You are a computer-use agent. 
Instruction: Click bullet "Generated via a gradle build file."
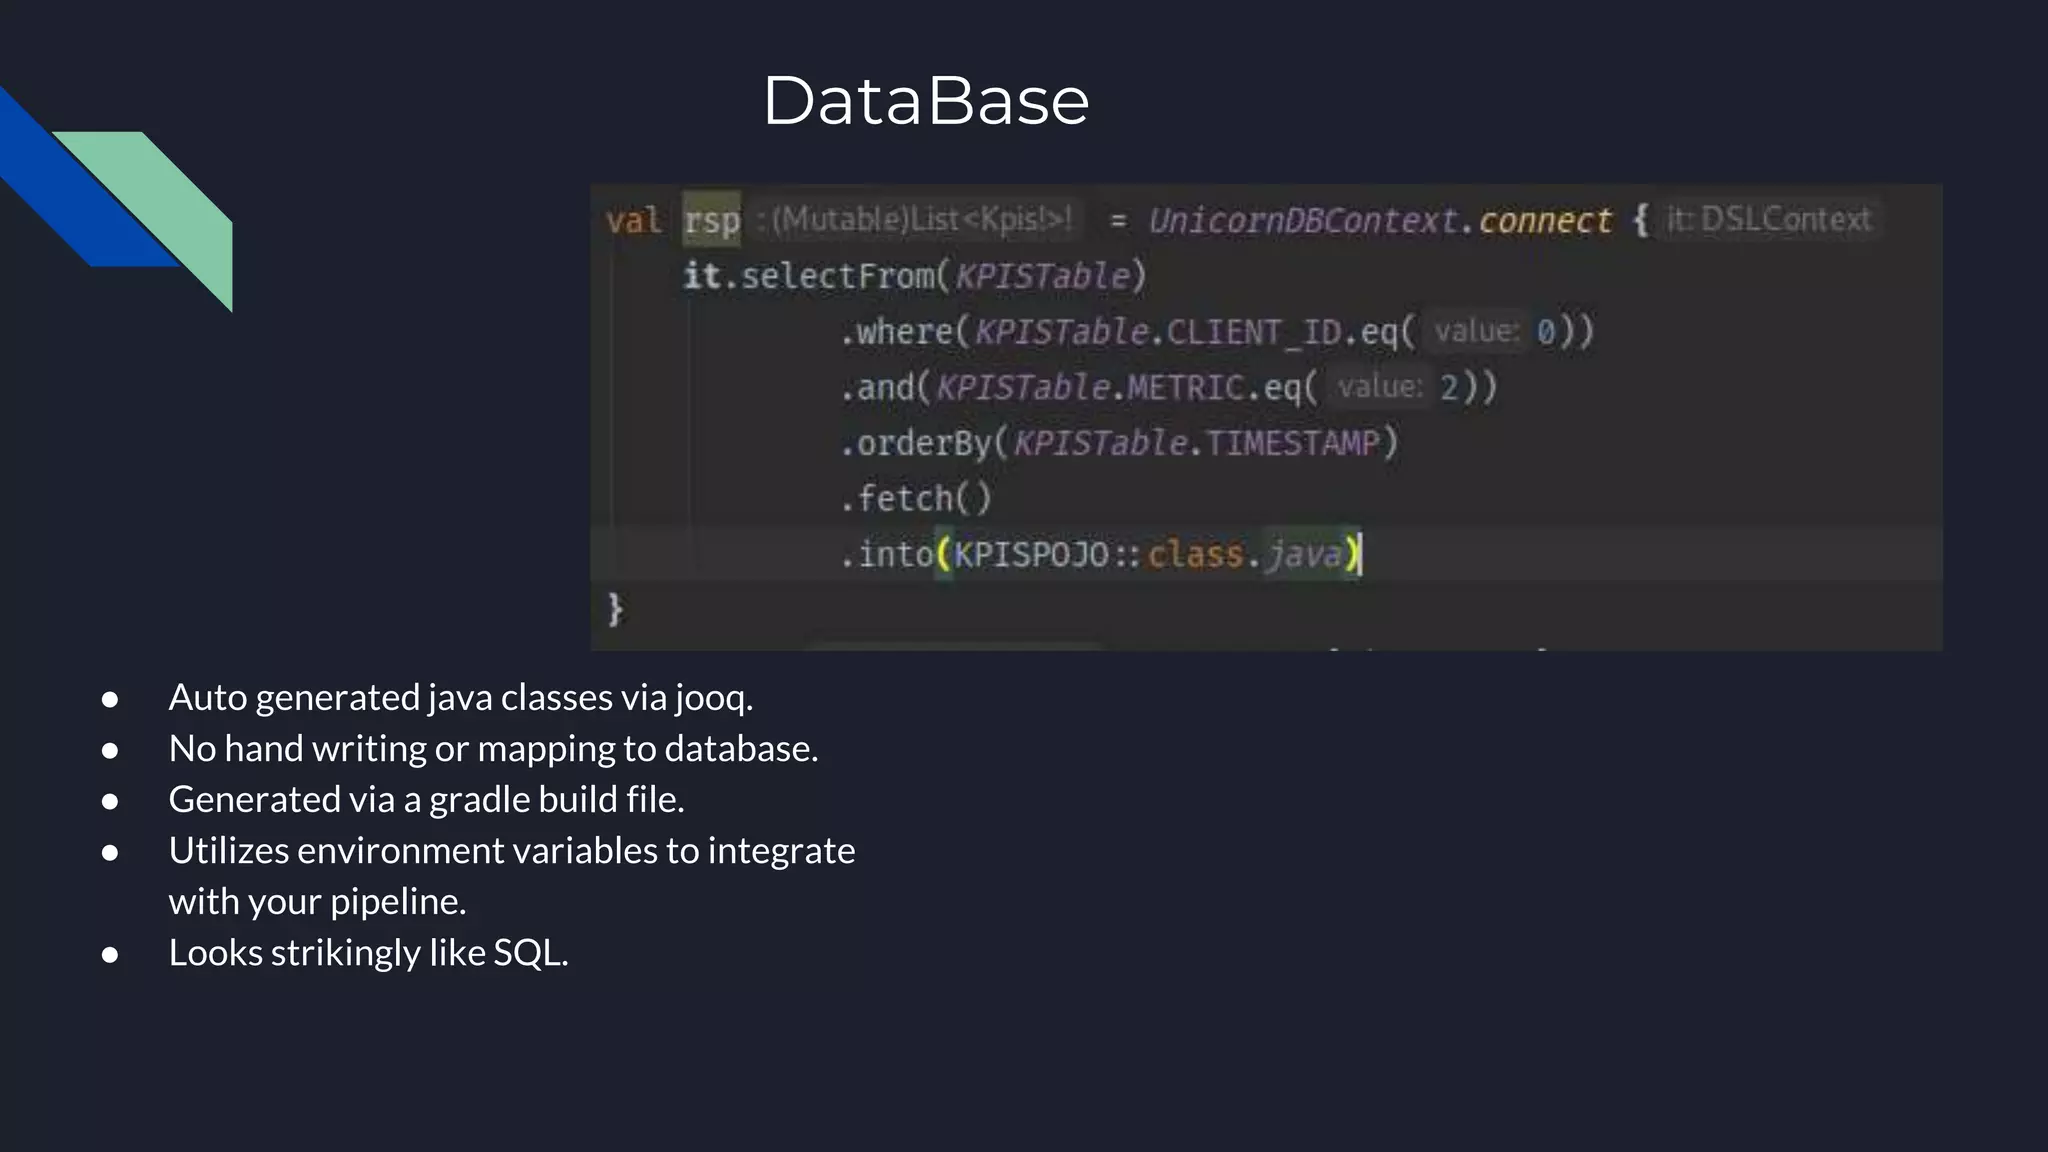[x=427, y=799]
